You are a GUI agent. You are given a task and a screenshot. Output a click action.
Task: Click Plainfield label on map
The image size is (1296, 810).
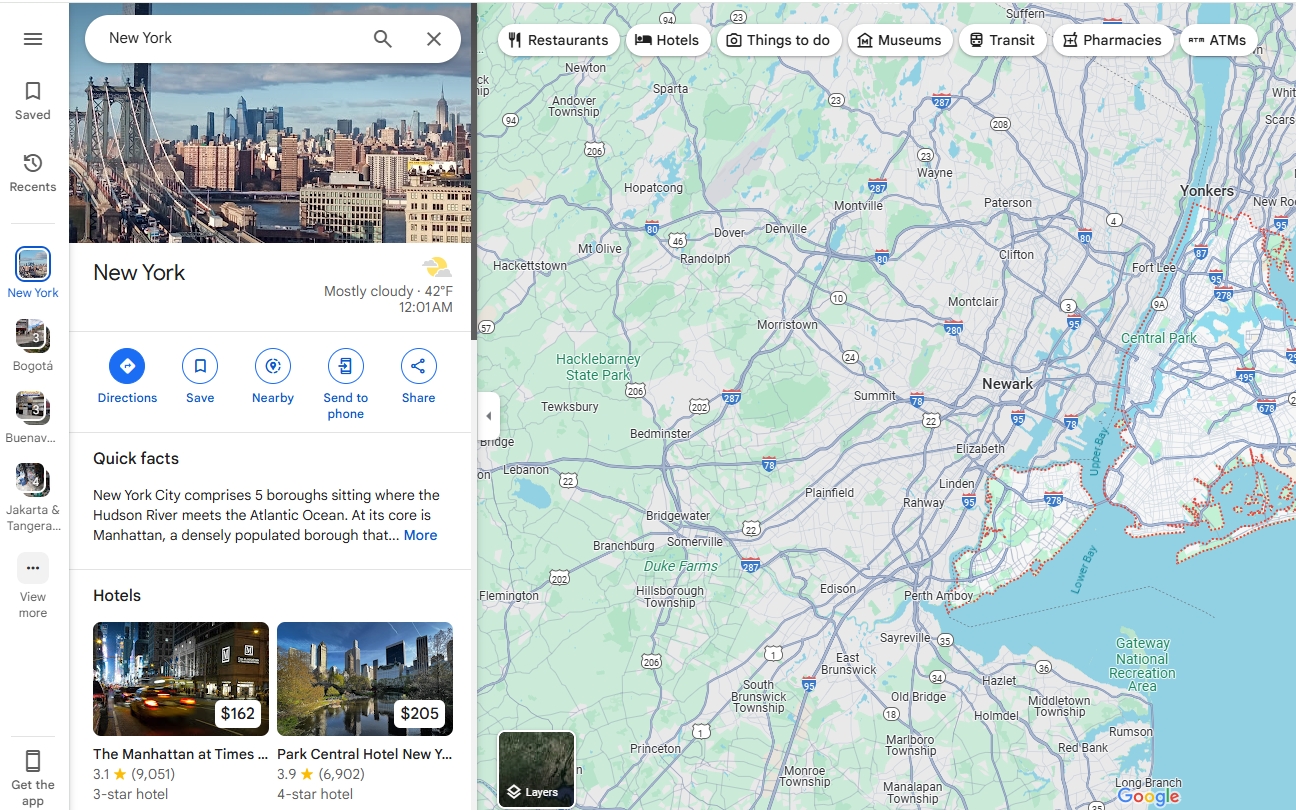click(830, 493)
